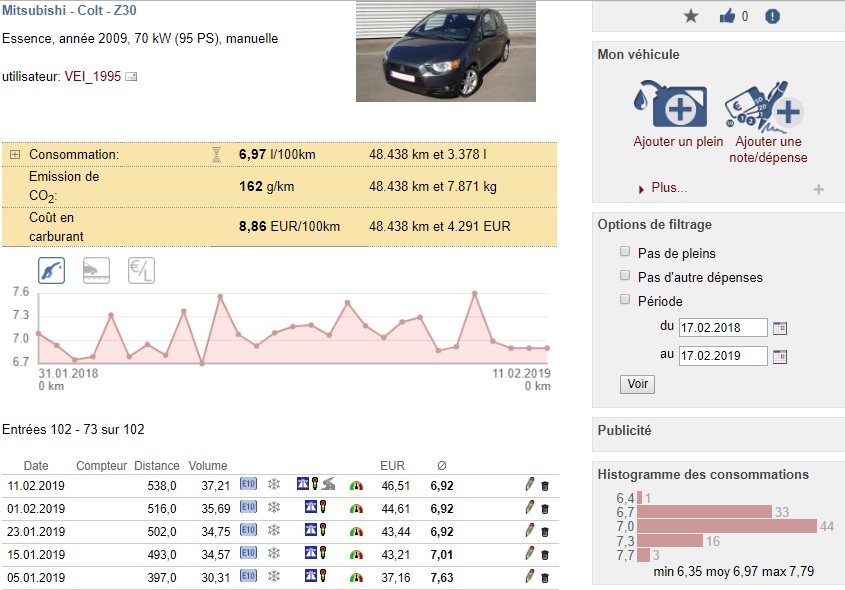Enable the 'Pas d'autre dépenses' checkbox

625,275
